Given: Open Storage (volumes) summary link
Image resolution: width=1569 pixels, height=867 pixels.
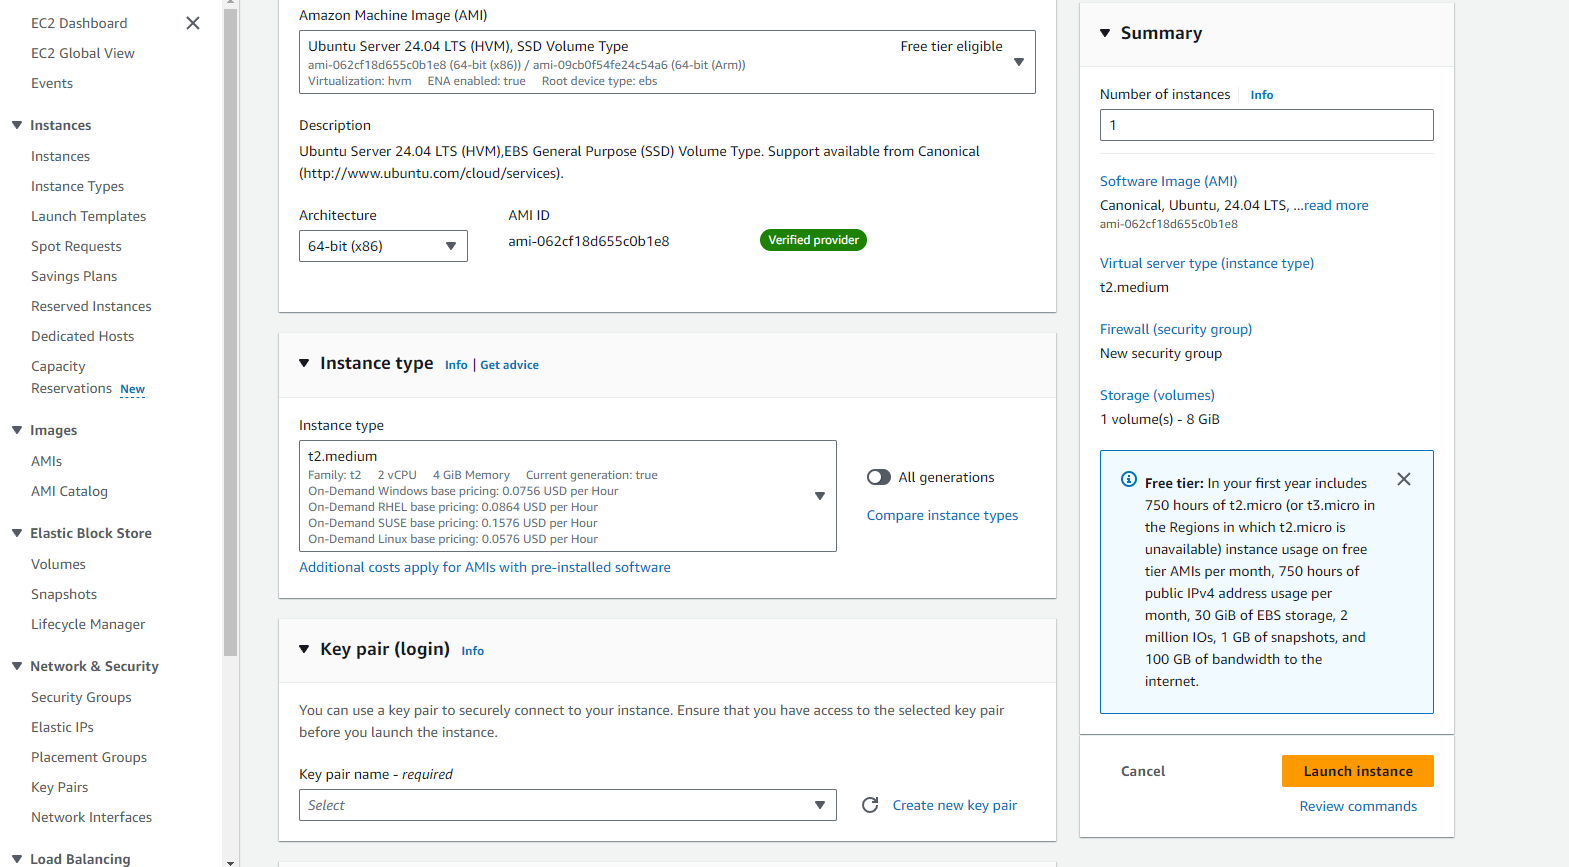Looking at the screenshot, I should tap(1157, 395).
